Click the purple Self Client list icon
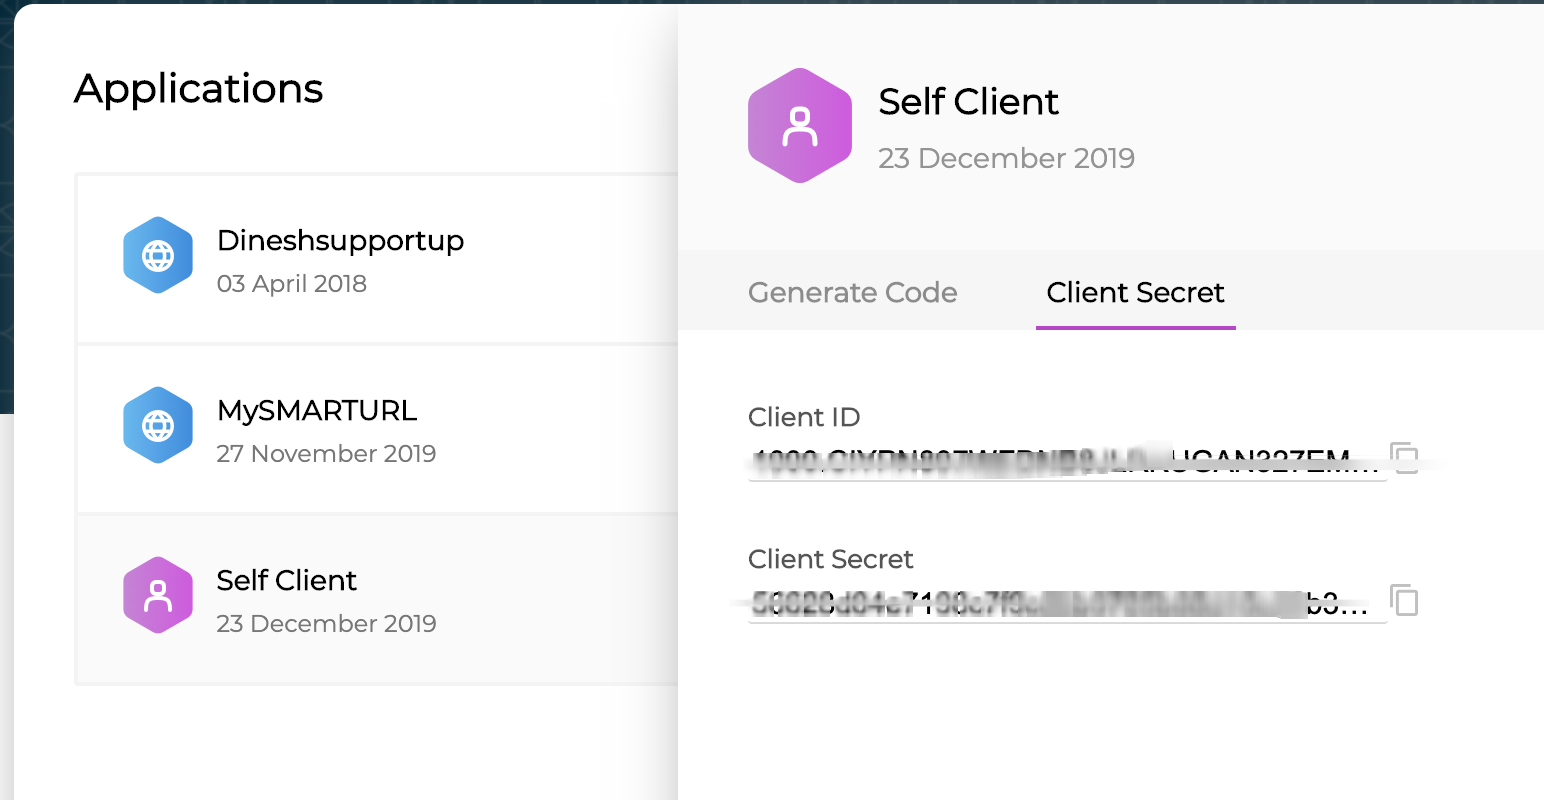Screen dimensions: 1544x800 158,596
